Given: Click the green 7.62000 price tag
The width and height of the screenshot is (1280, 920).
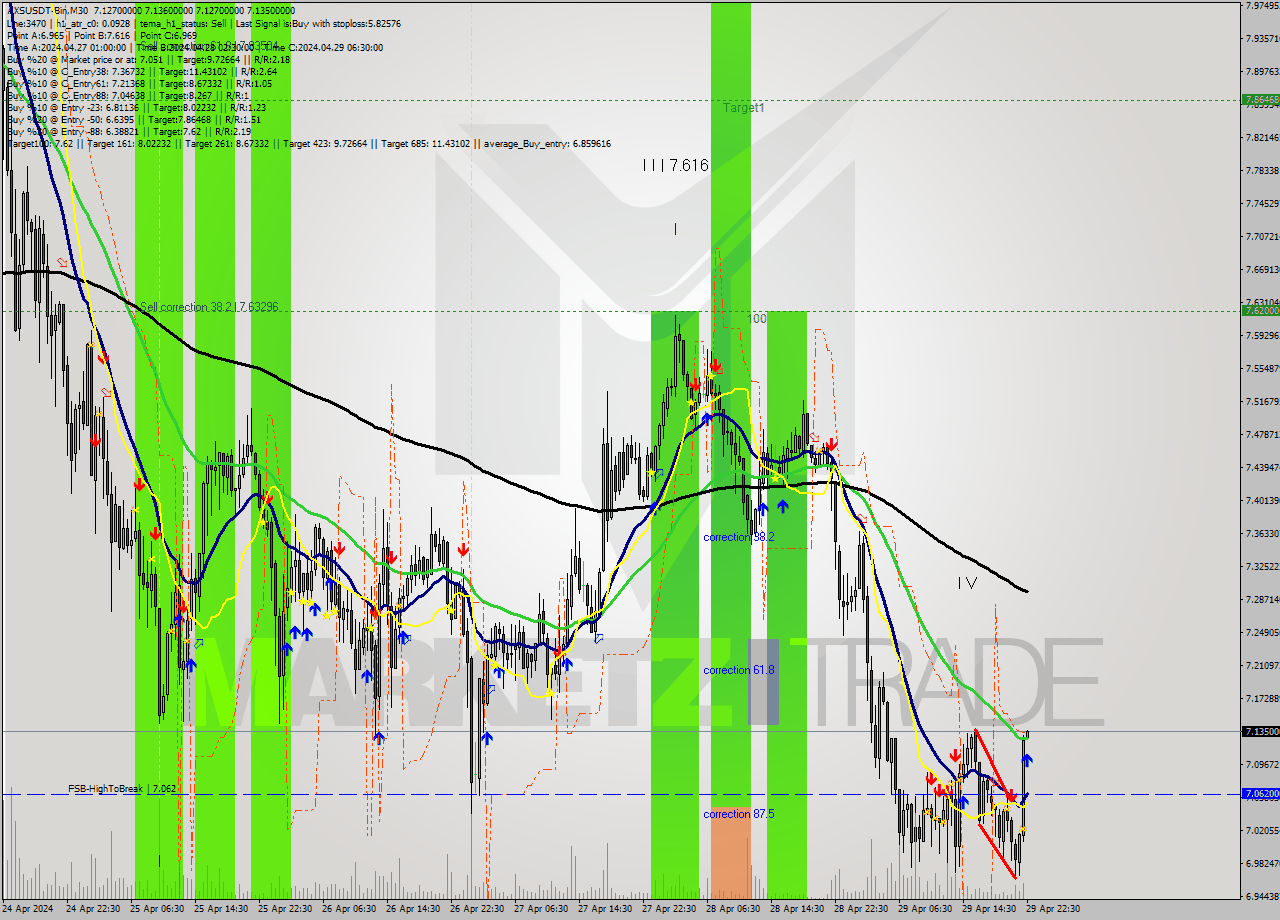Looking at the screenshot, I should (x=1260, y=311).
